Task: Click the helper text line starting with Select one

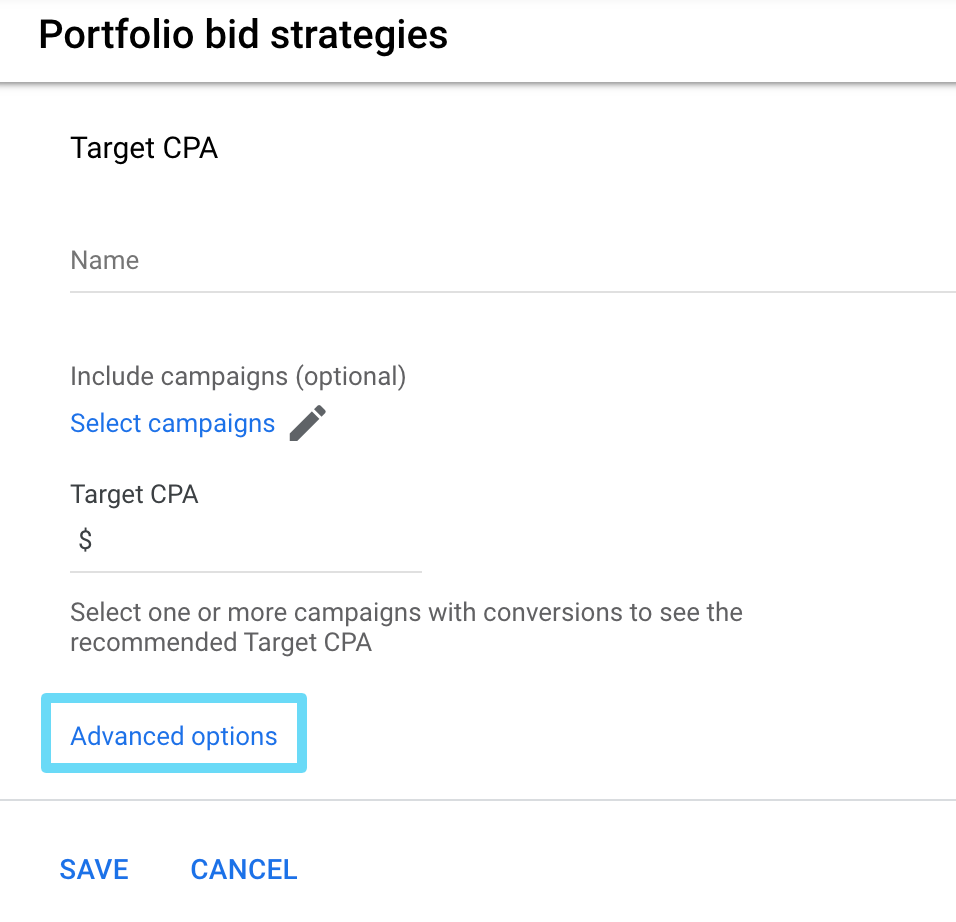Action: click(x=406, y=612)
